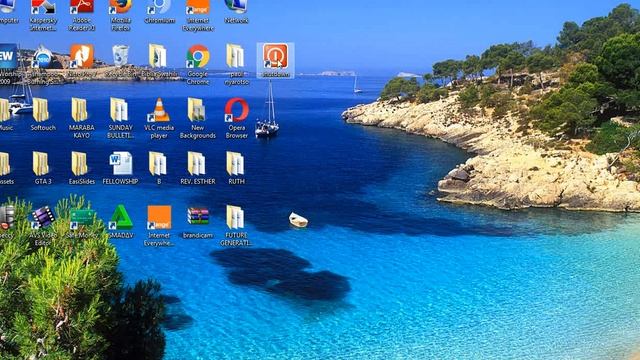The image size is (640, 360).
Task: Select the MARABA KAYO folder
Action: coord(82,118)
